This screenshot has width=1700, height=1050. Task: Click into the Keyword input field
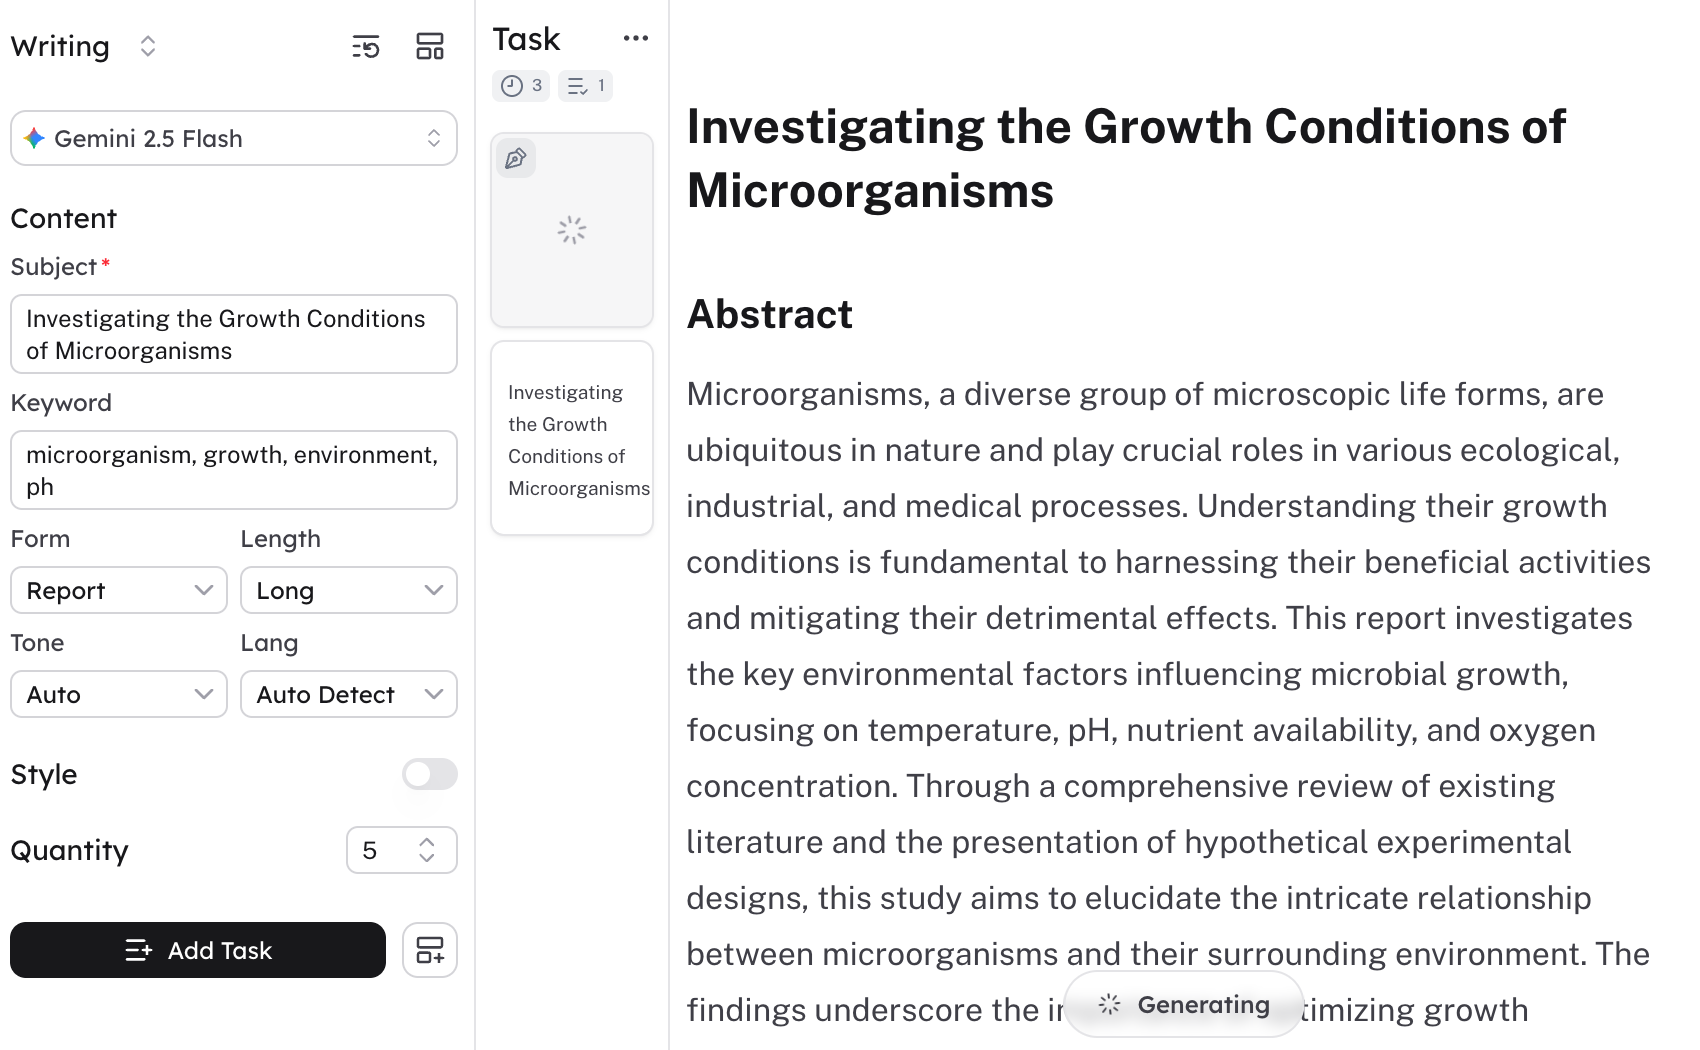coord(234,470)
